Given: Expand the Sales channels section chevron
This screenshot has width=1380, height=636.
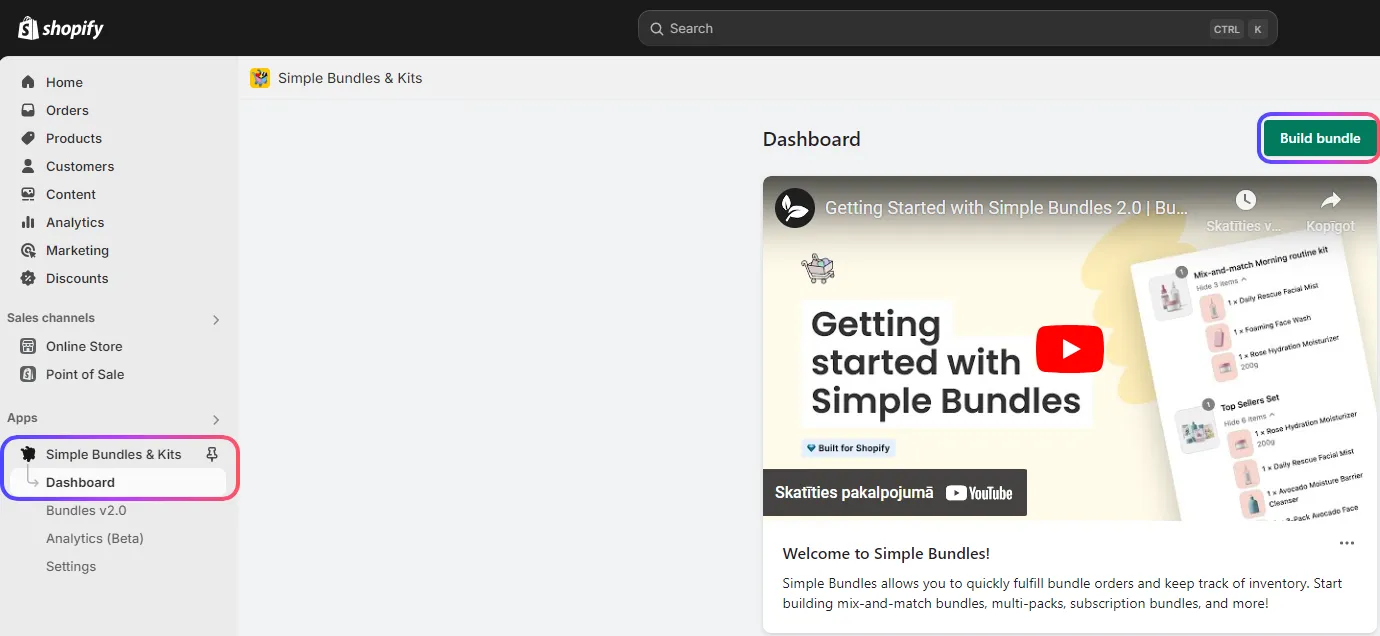Looking at the screenshot, I should [216, 320].
